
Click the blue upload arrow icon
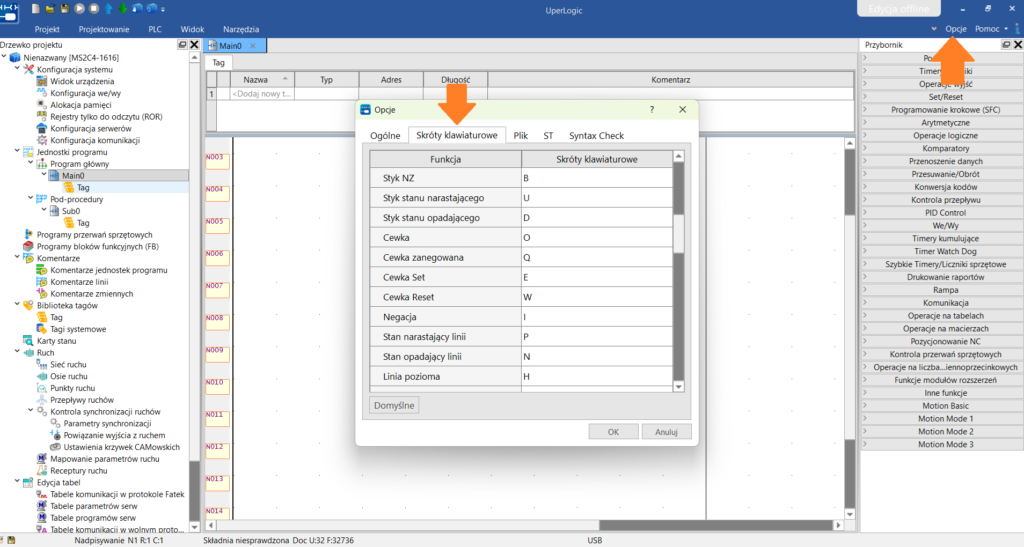(x=108, y=8)
